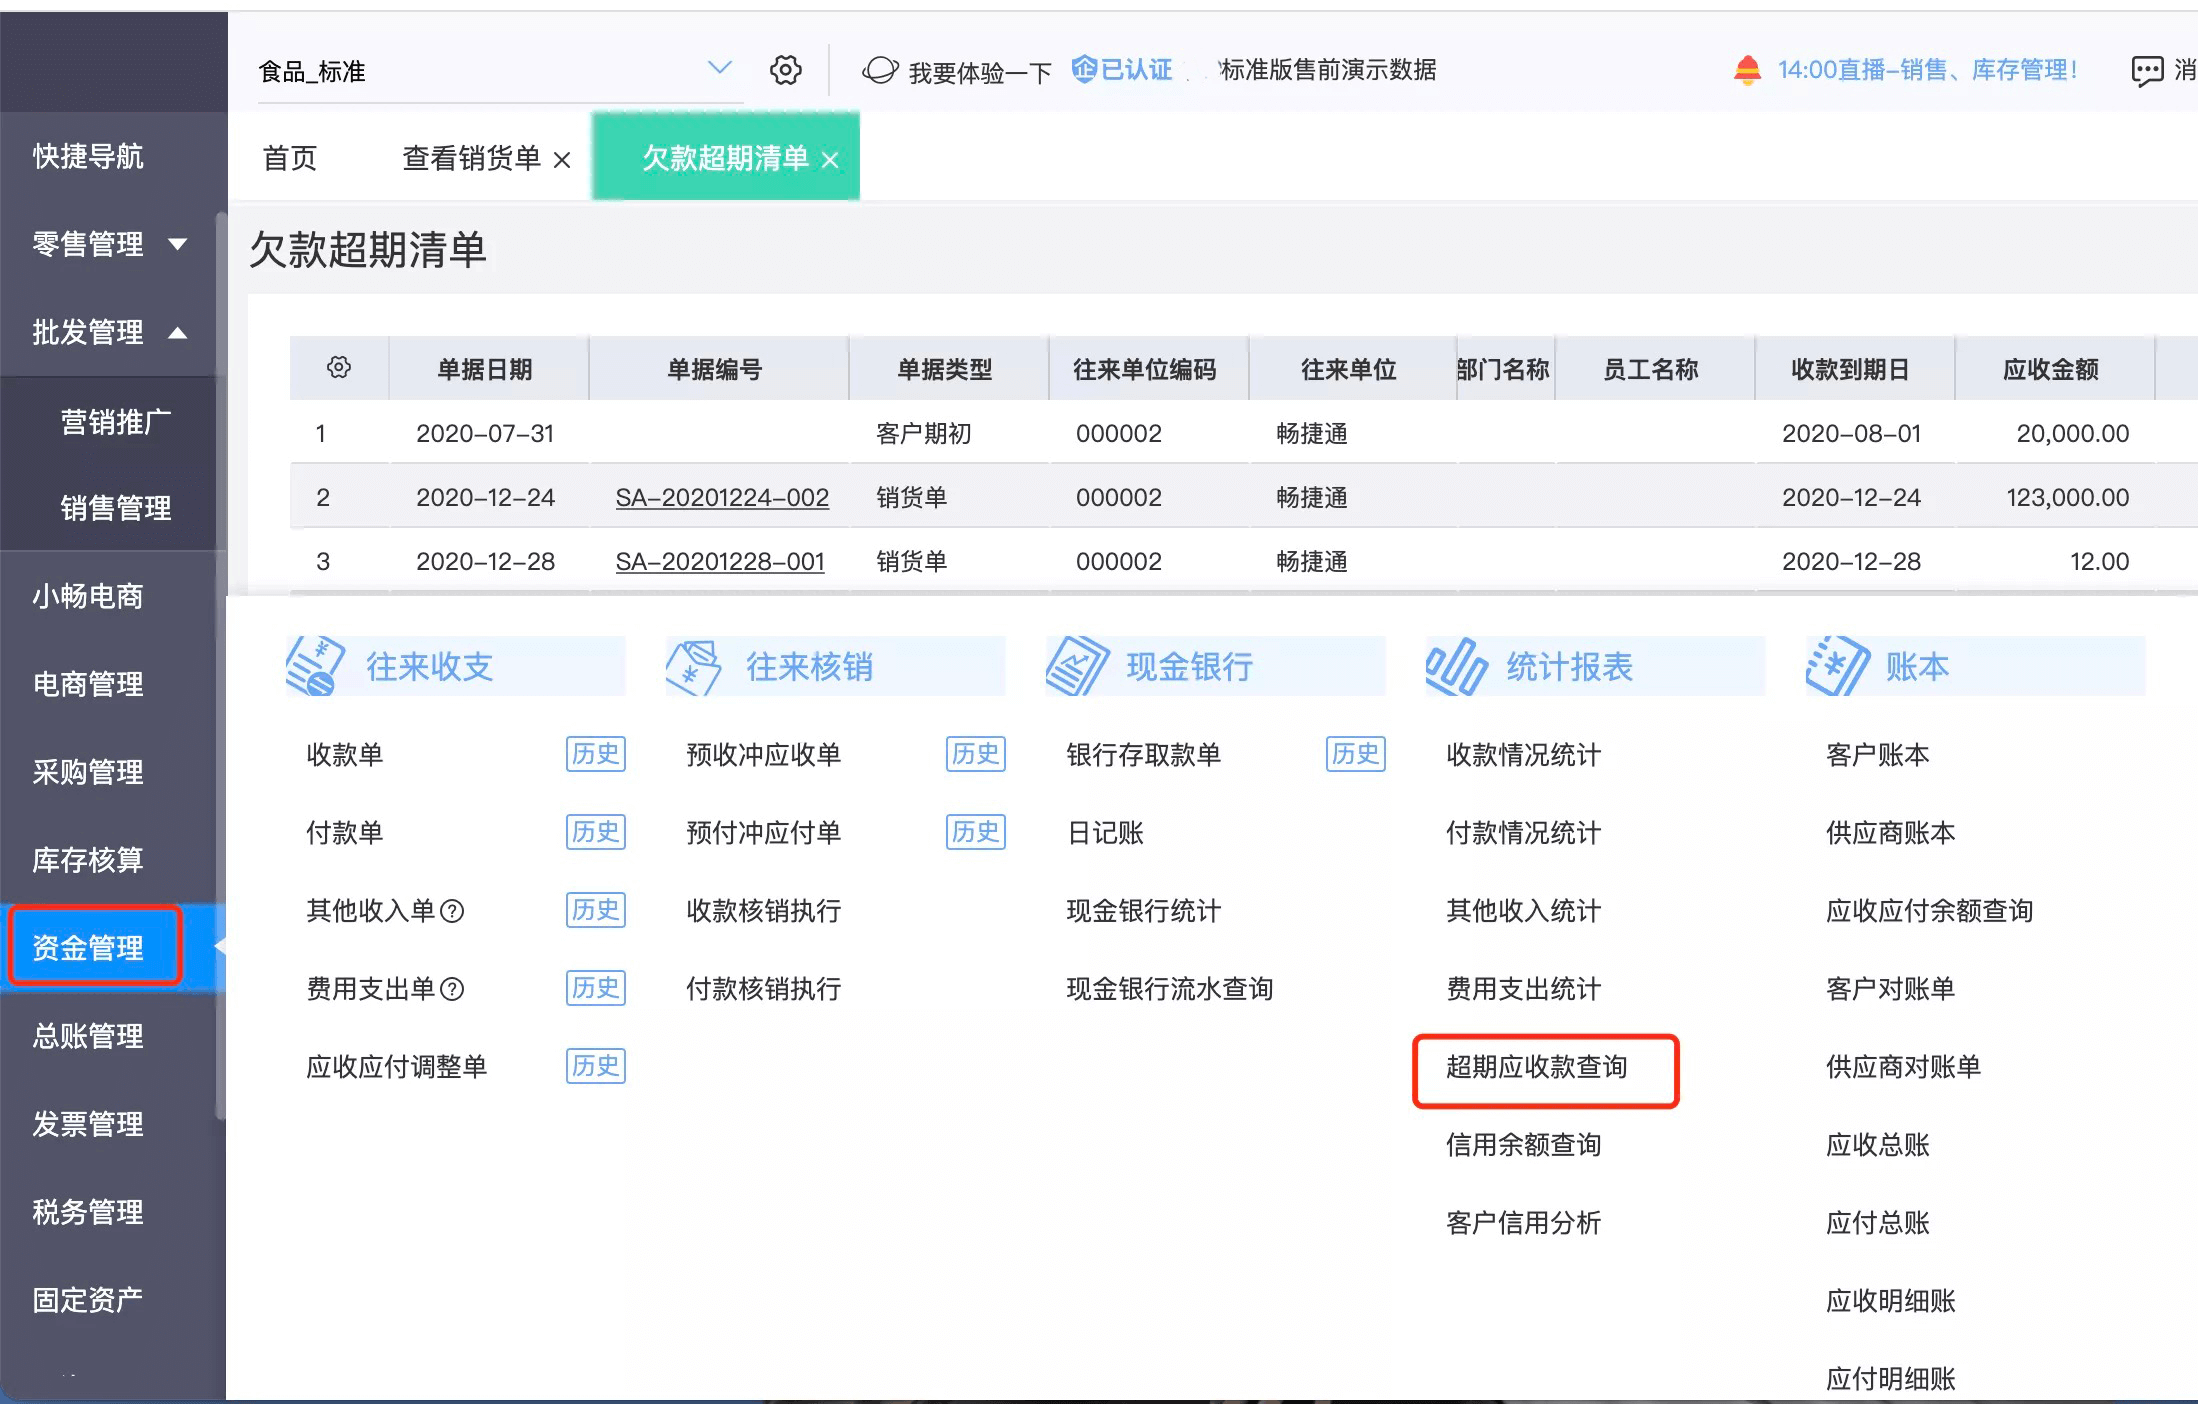Image resolution: width=2198 pixels, height=1404 pixels.
Task: Click the 账本 section icon
Action: pyautogui.click(x=1837, y=666)
